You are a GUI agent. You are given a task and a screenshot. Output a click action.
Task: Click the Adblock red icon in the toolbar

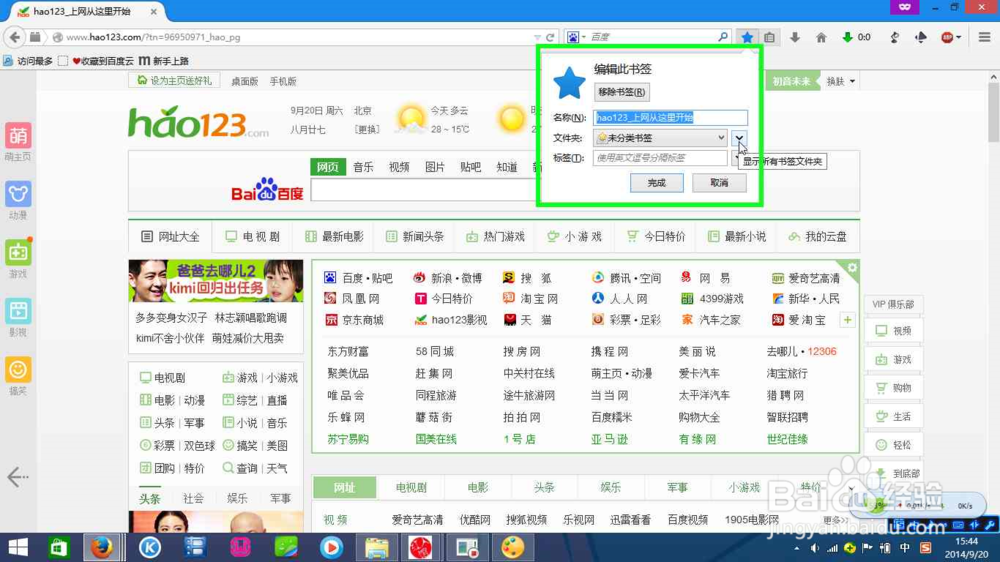tap(947, 37)
